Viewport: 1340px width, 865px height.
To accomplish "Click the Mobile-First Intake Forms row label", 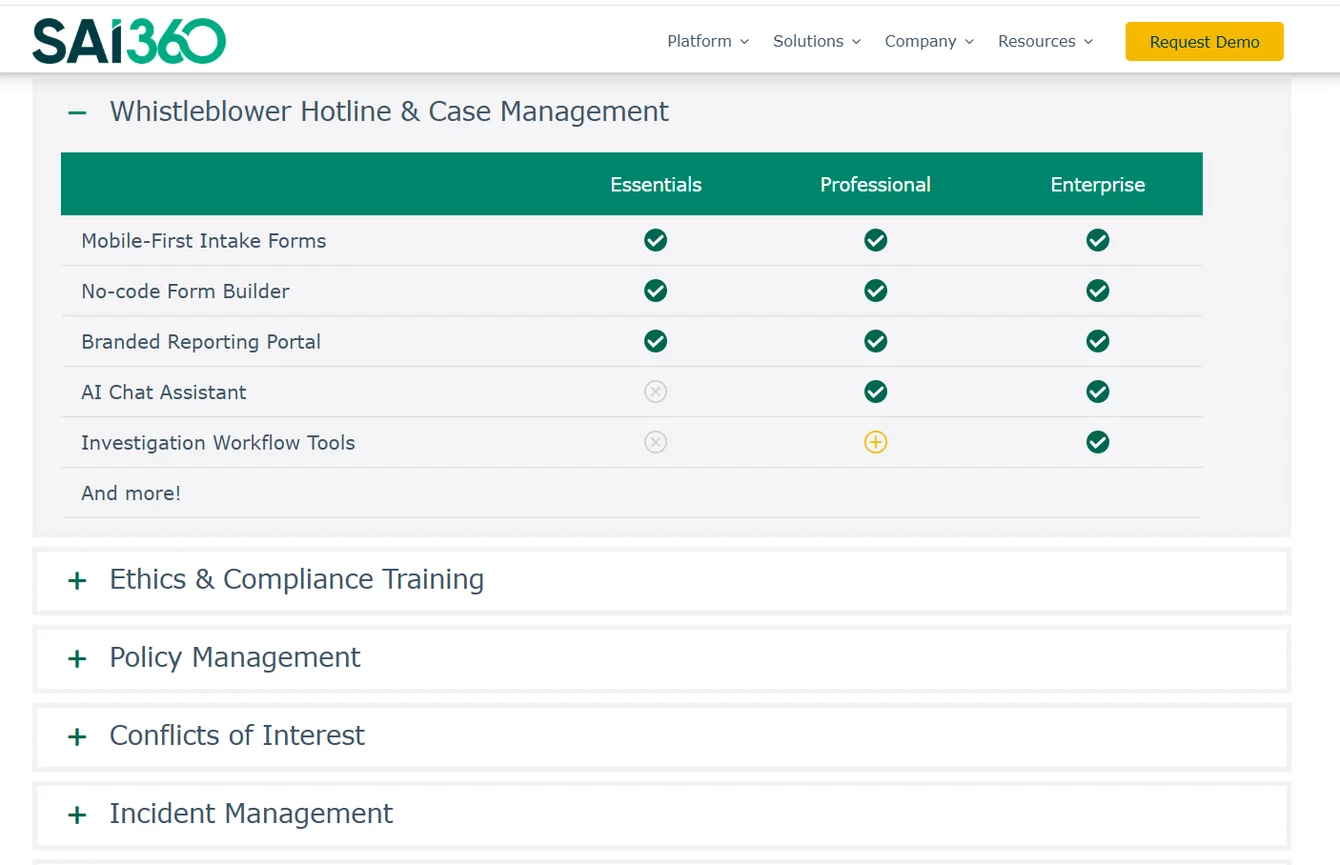I will click(204, 241).
